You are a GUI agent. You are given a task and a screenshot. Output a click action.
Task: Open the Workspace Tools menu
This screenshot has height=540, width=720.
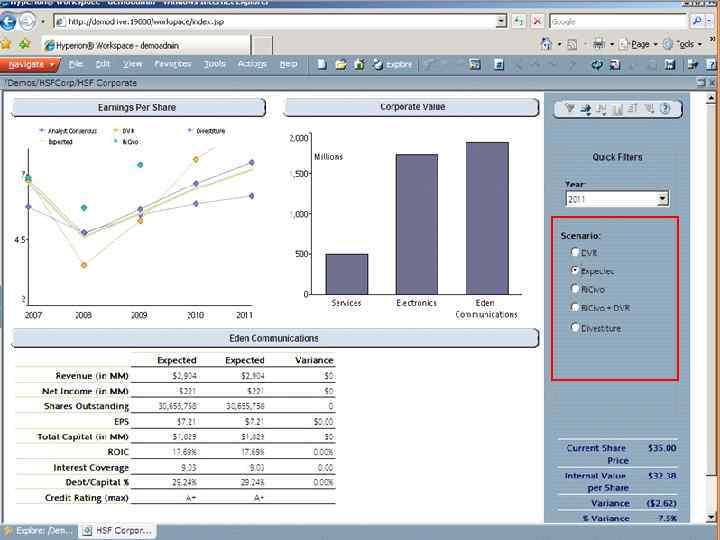(215, 64)
